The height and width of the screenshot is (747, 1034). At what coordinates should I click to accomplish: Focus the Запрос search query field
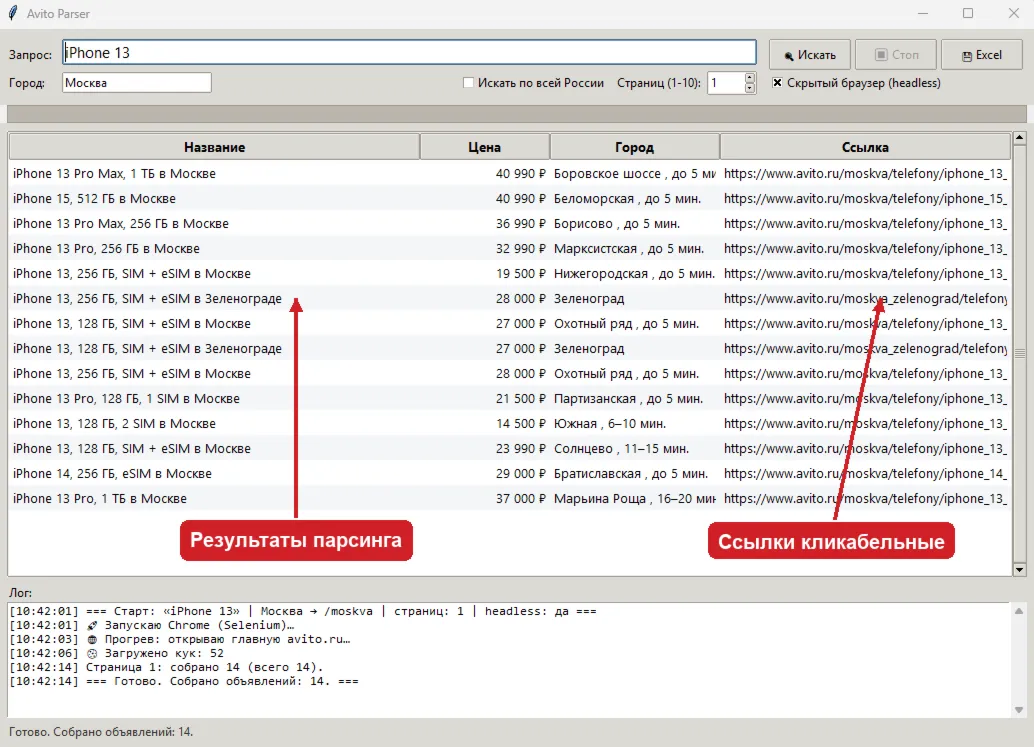click(410, 53)
